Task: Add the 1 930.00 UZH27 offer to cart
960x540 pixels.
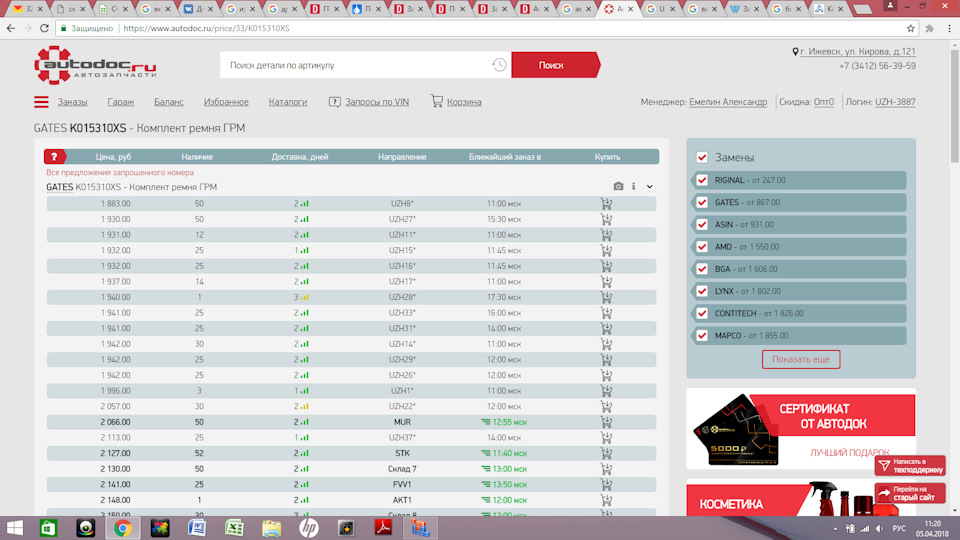Action: [606, 219]
